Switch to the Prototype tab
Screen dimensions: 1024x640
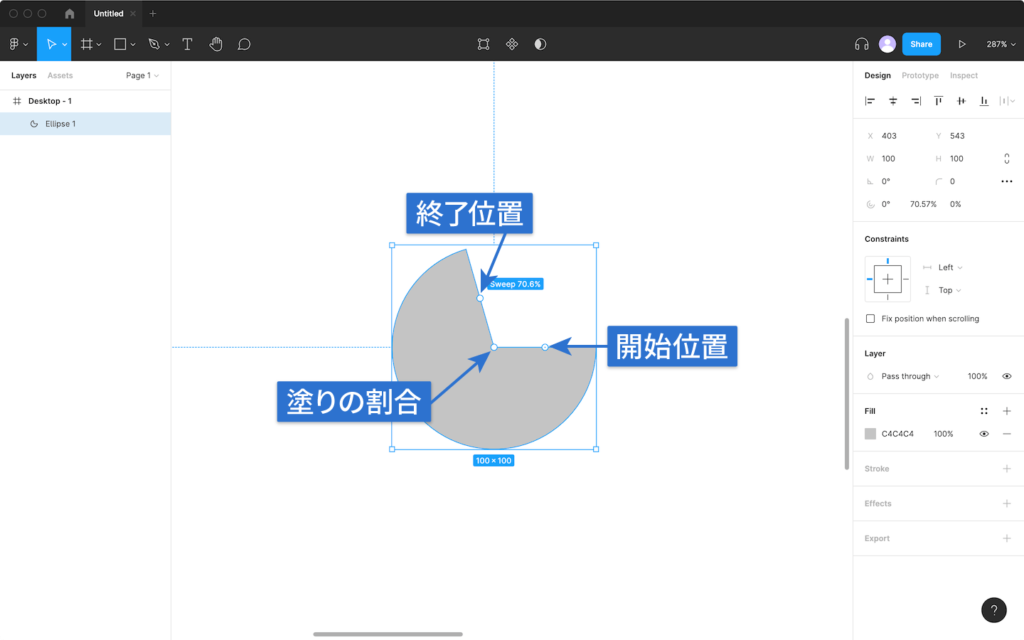[920, 75]
